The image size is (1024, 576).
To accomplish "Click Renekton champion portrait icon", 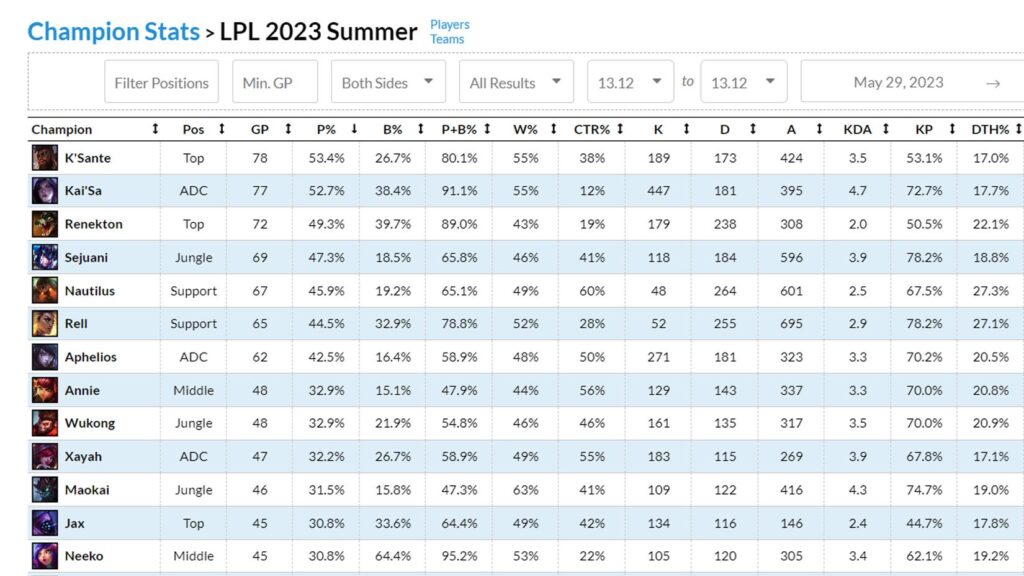I will 44,224.
